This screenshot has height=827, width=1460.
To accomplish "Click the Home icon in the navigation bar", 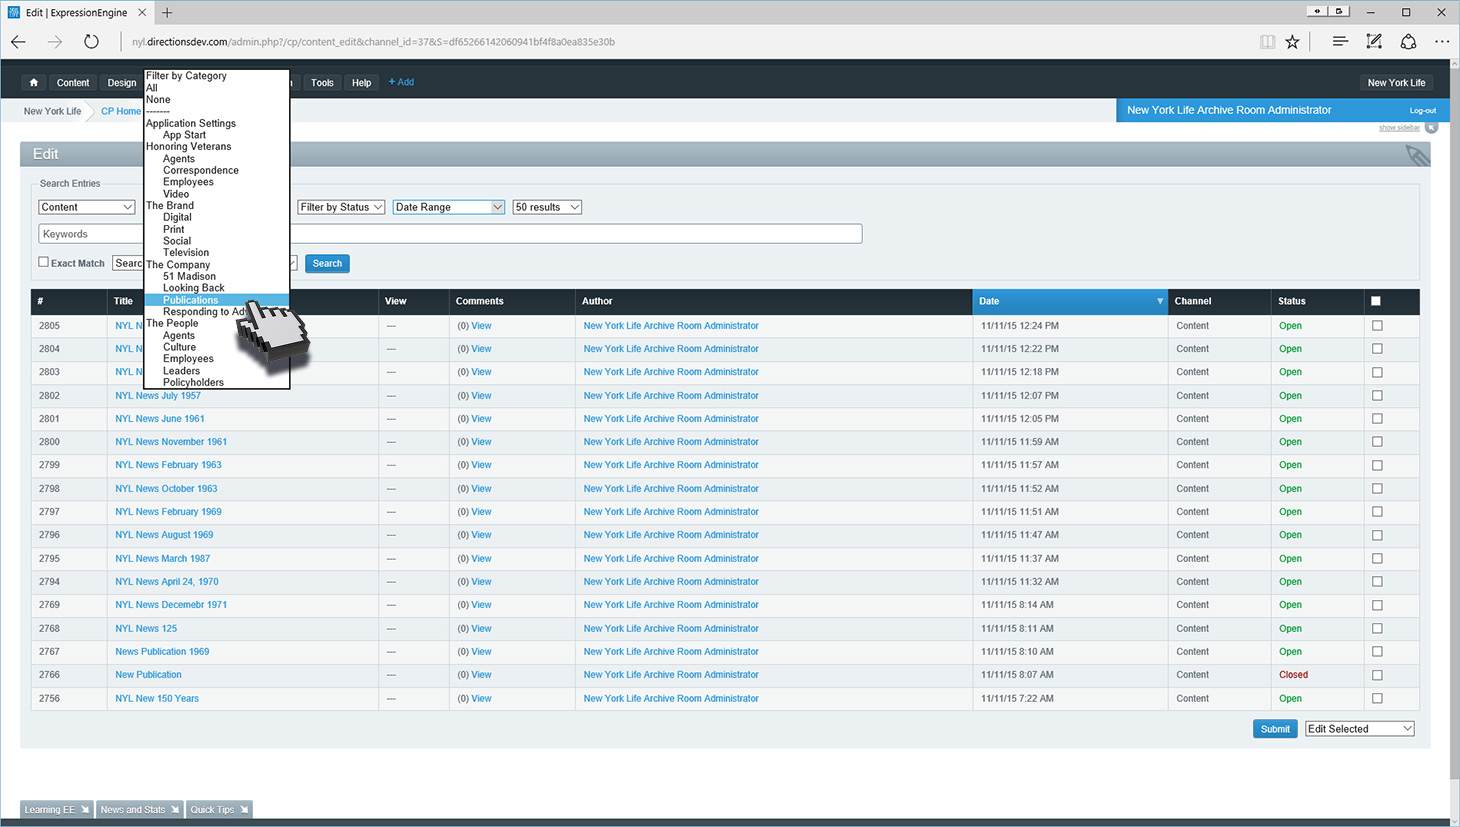I will pos(34,83).
